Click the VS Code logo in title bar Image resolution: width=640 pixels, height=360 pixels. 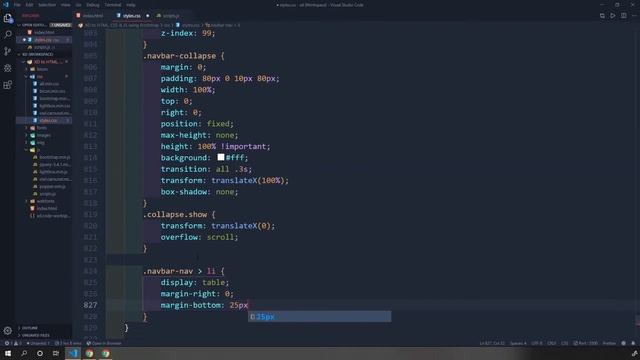point(5,5)
